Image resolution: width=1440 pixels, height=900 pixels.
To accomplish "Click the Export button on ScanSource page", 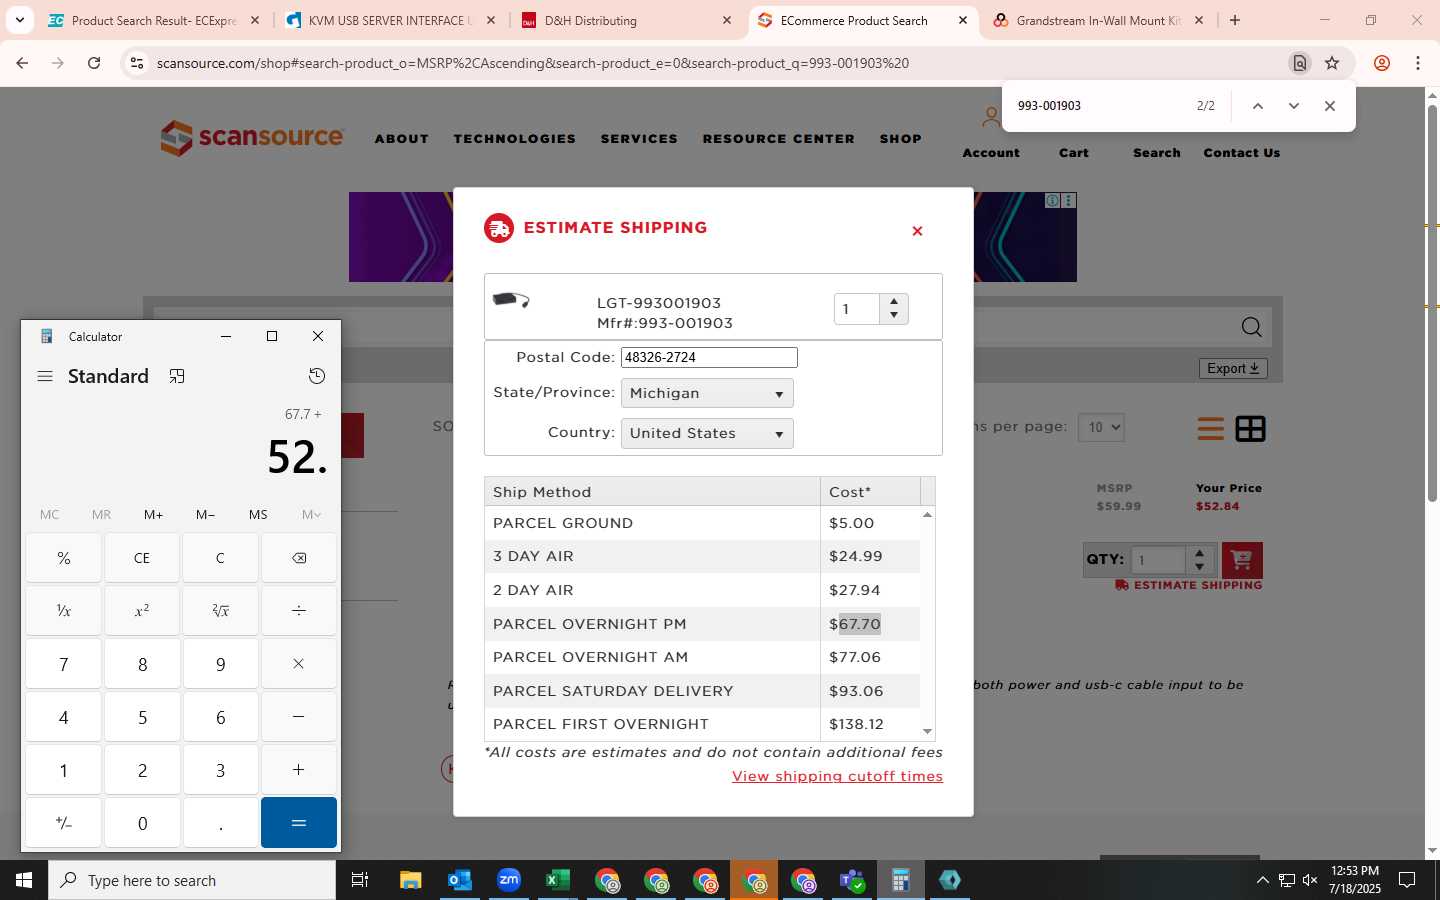I will pos(1233,368).
